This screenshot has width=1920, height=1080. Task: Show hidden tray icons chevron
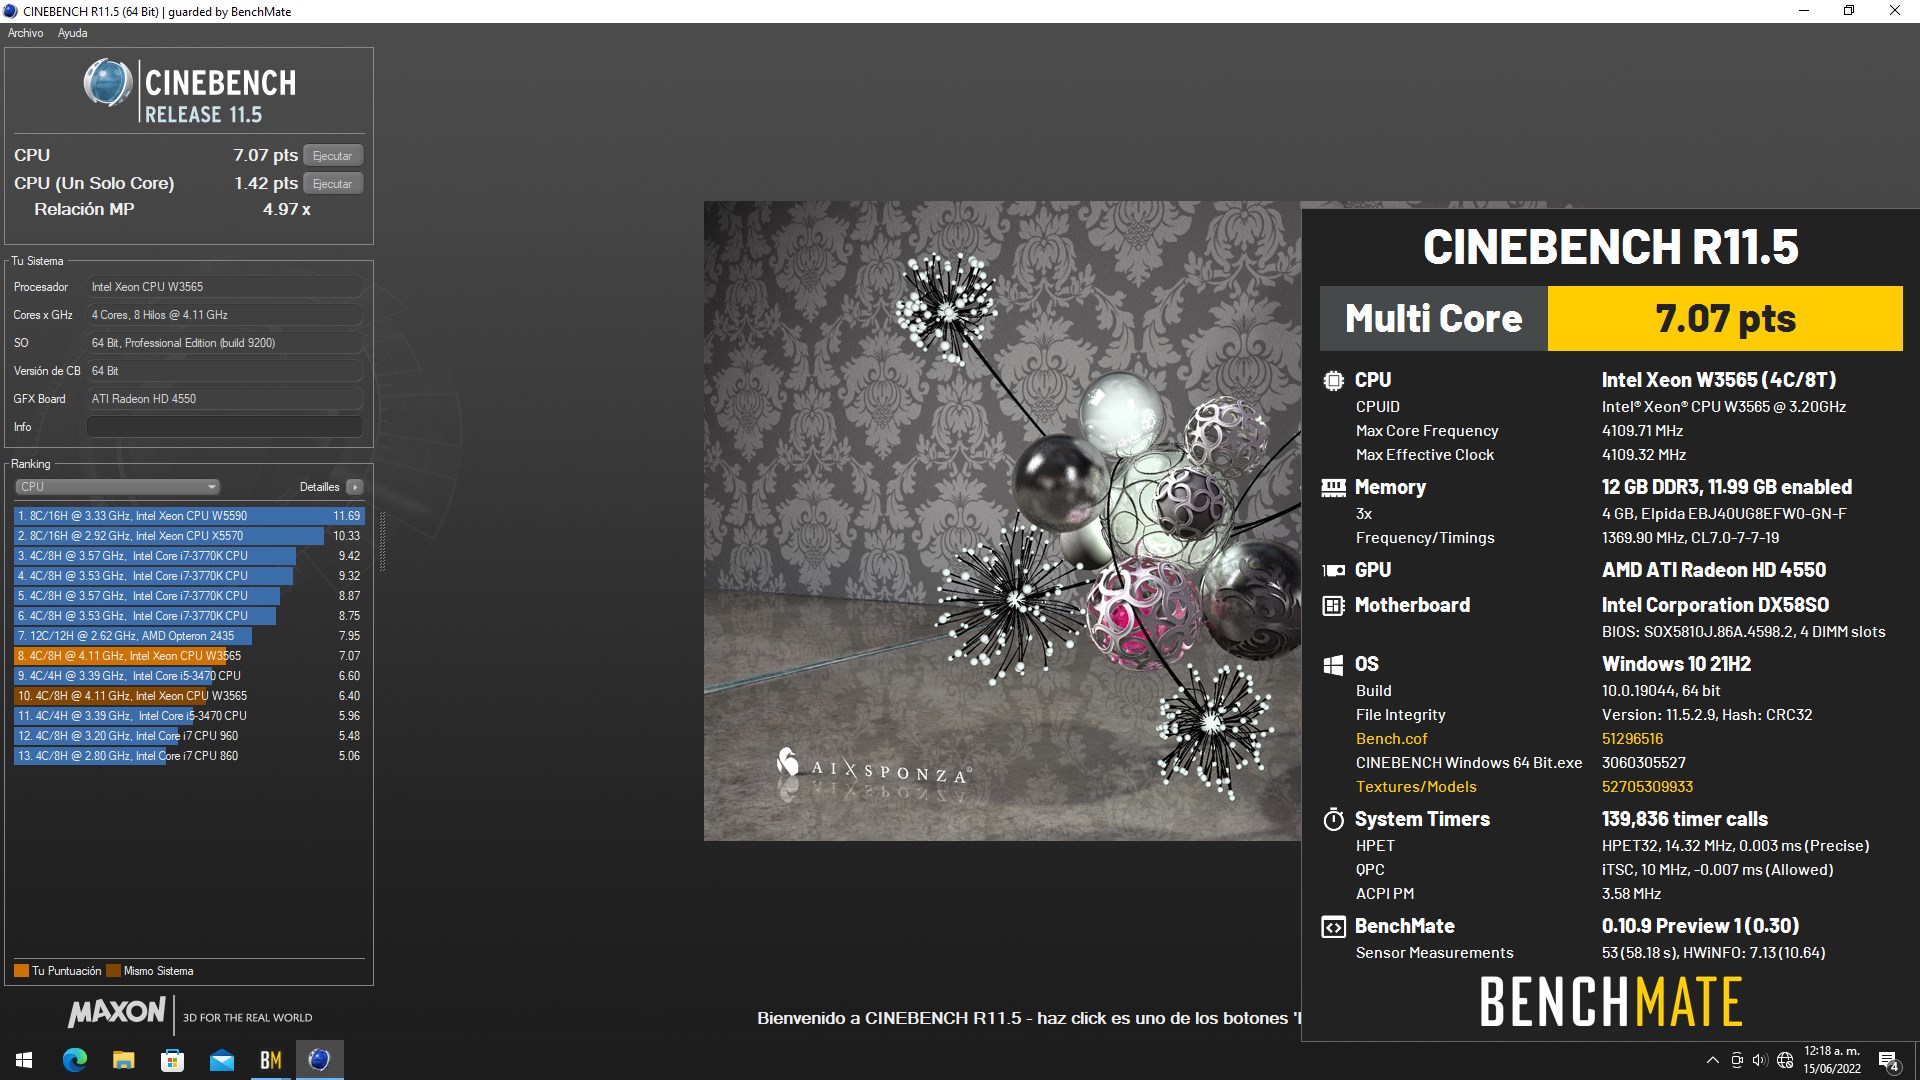[x=1712, y=1060]
